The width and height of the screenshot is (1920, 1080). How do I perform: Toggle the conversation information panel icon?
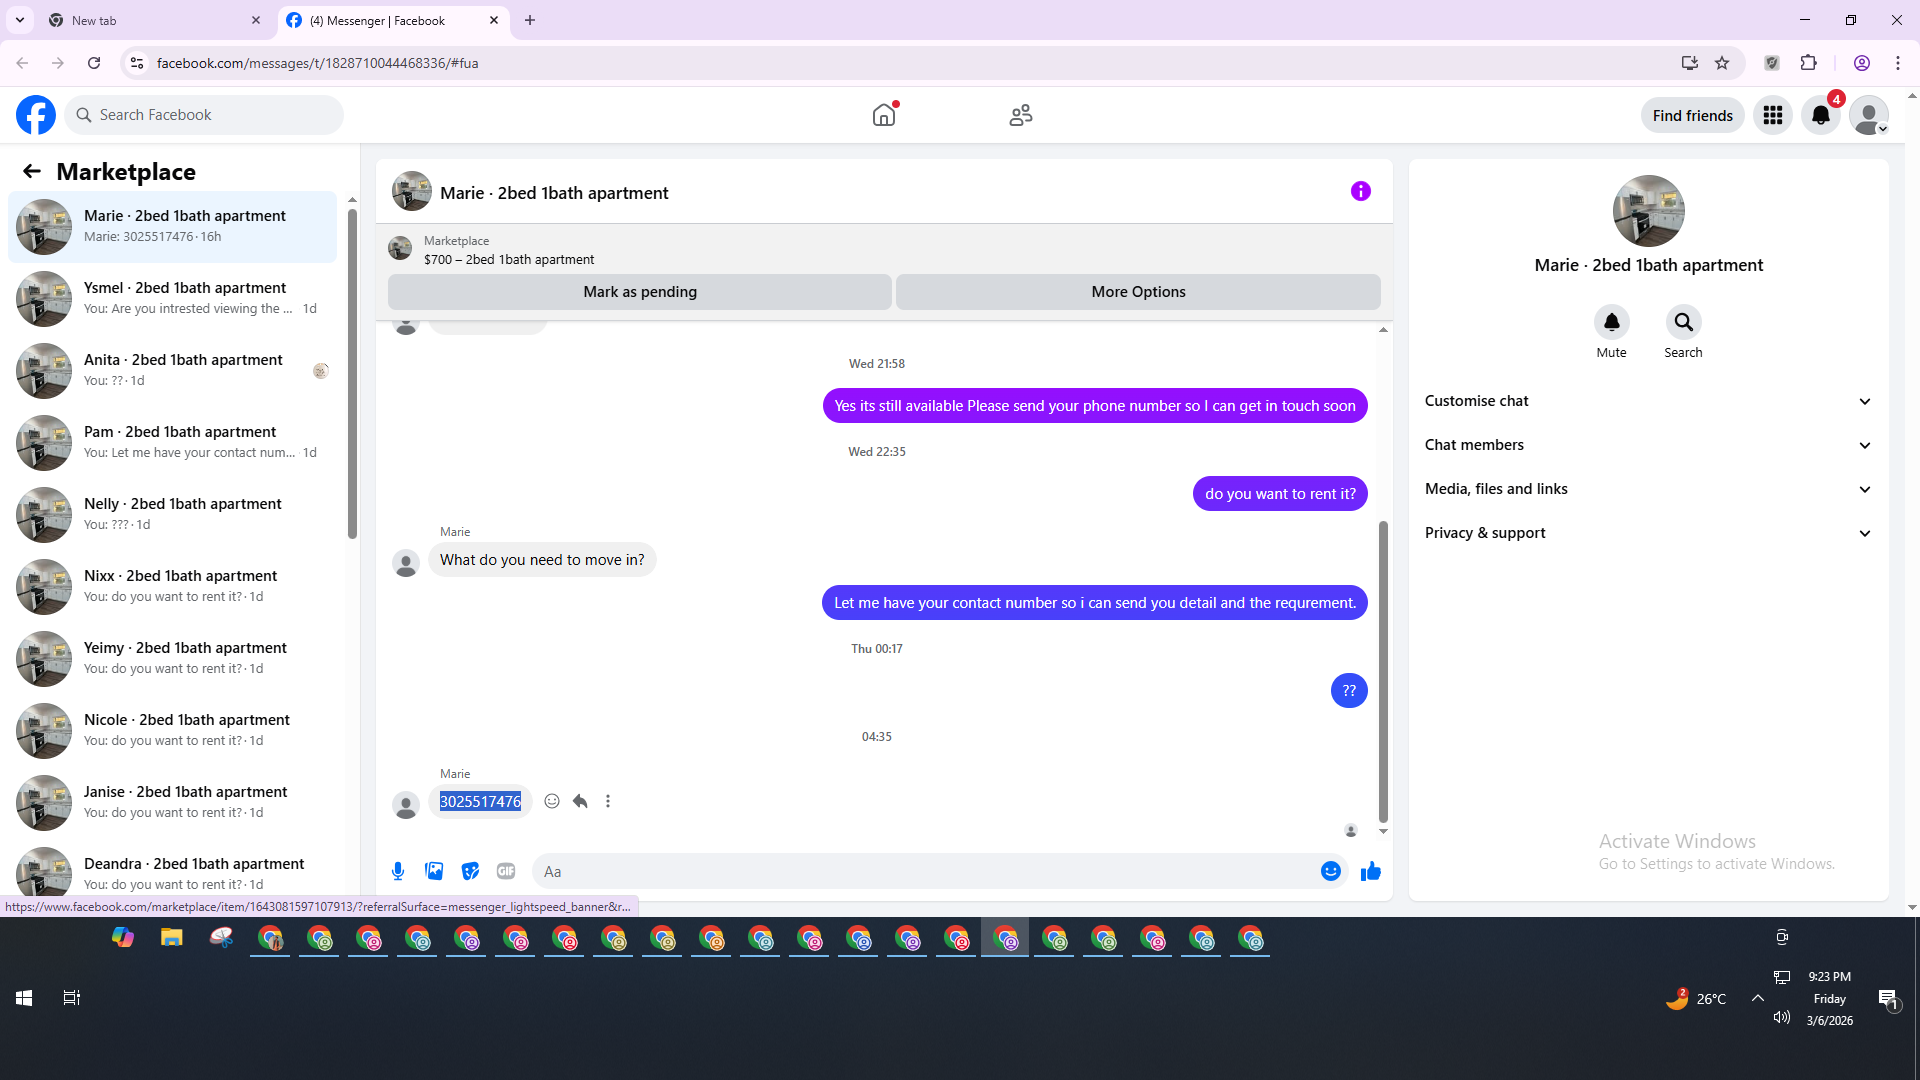coord(1360,191)
